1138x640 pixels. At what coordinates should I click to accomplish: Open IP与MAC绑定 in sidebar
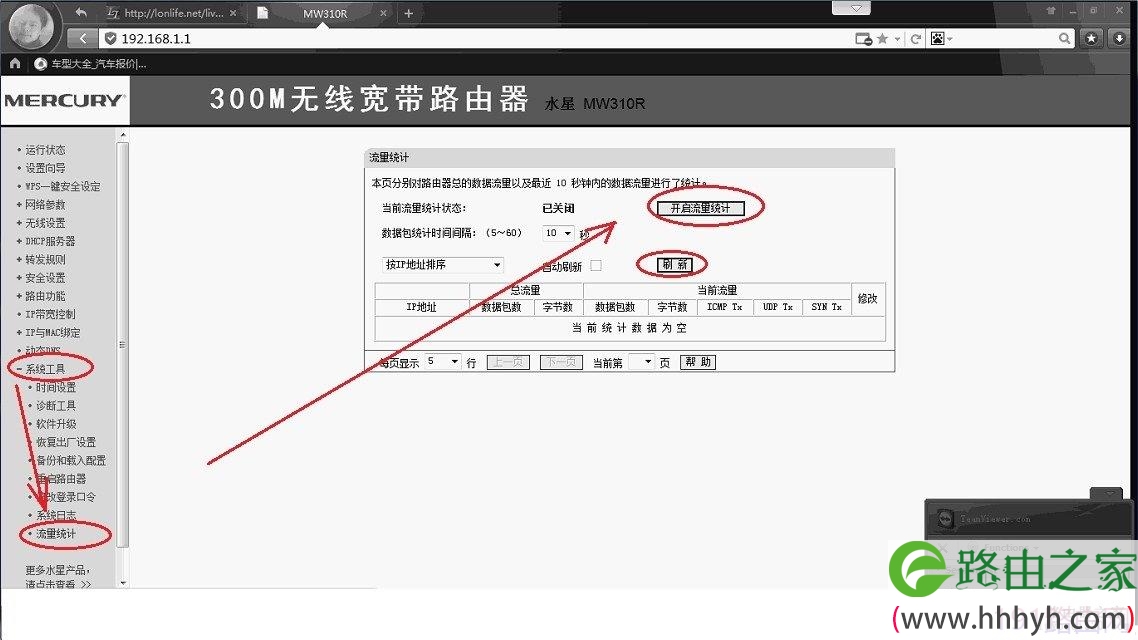click(x=52, y=332)
